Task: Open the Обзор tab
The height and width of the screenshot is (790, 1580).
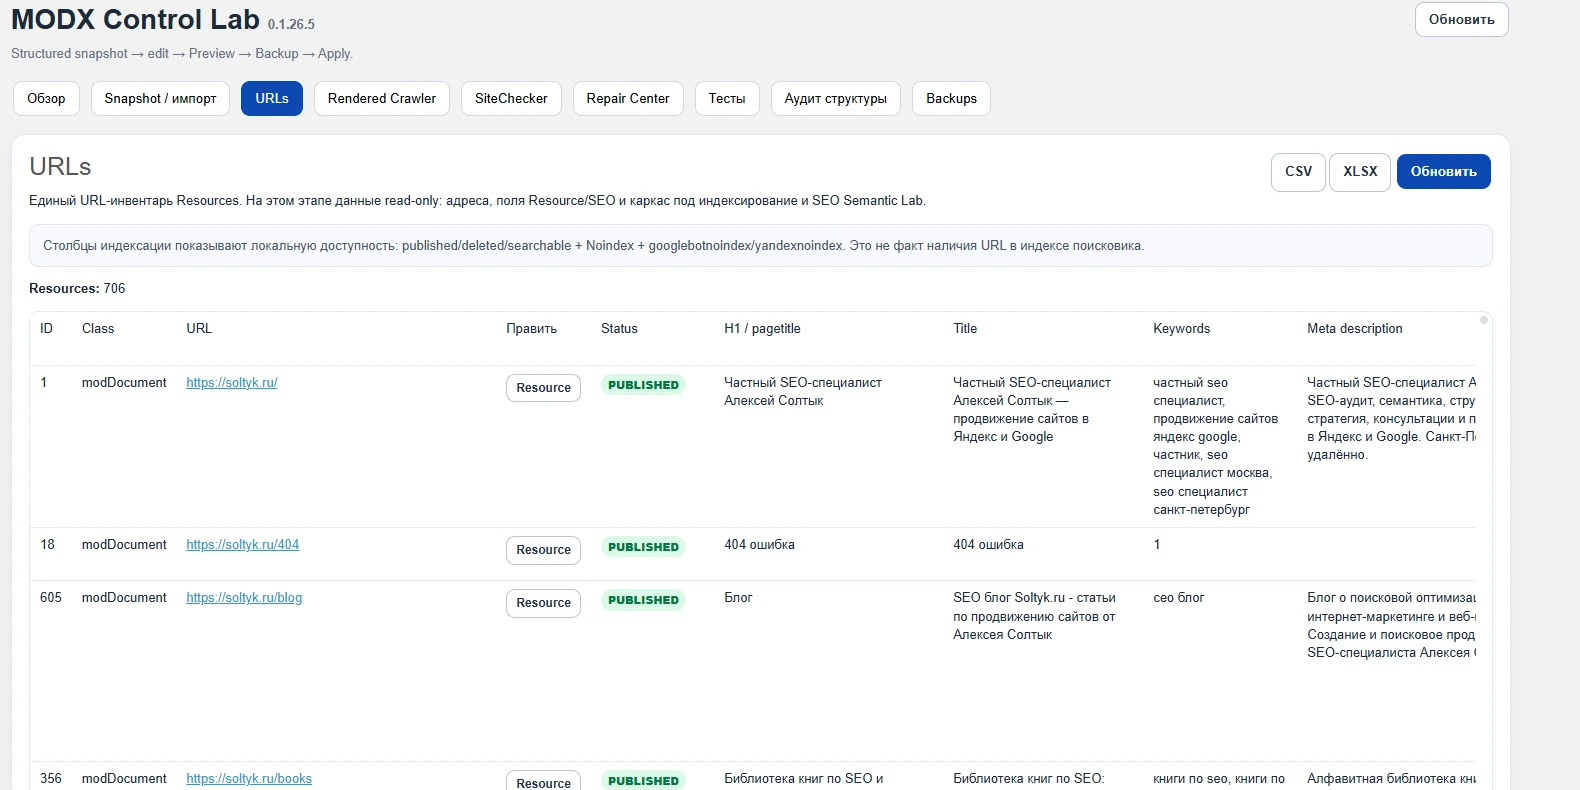Action: [x=46, y=98]
